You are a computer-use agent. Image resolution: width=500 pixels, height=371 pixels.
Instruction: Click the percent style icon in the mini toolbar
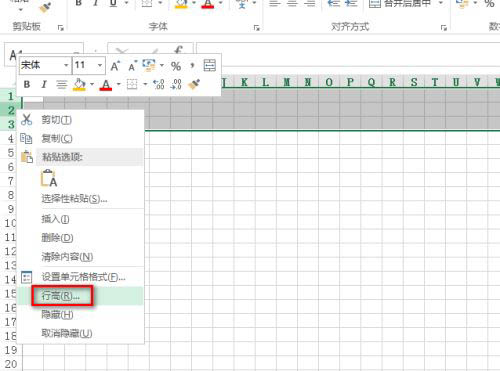tap(176, 66)
